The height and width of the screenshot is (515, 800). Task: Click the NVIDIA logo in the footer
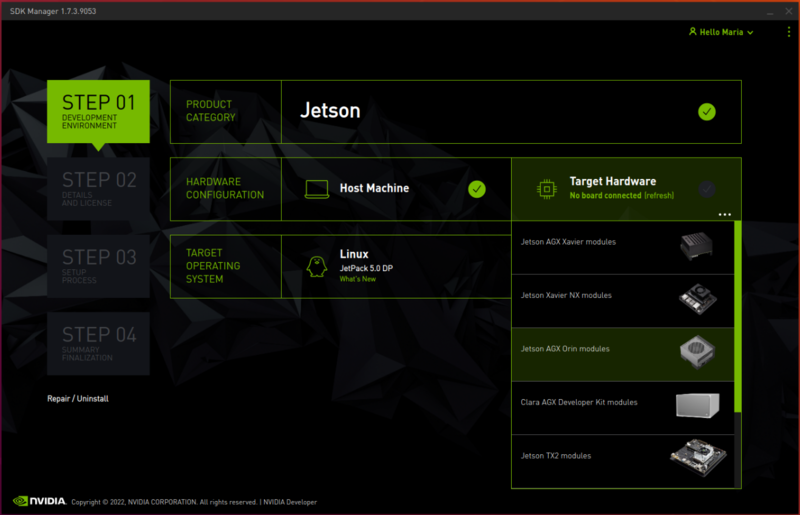(x=39, y=501)
